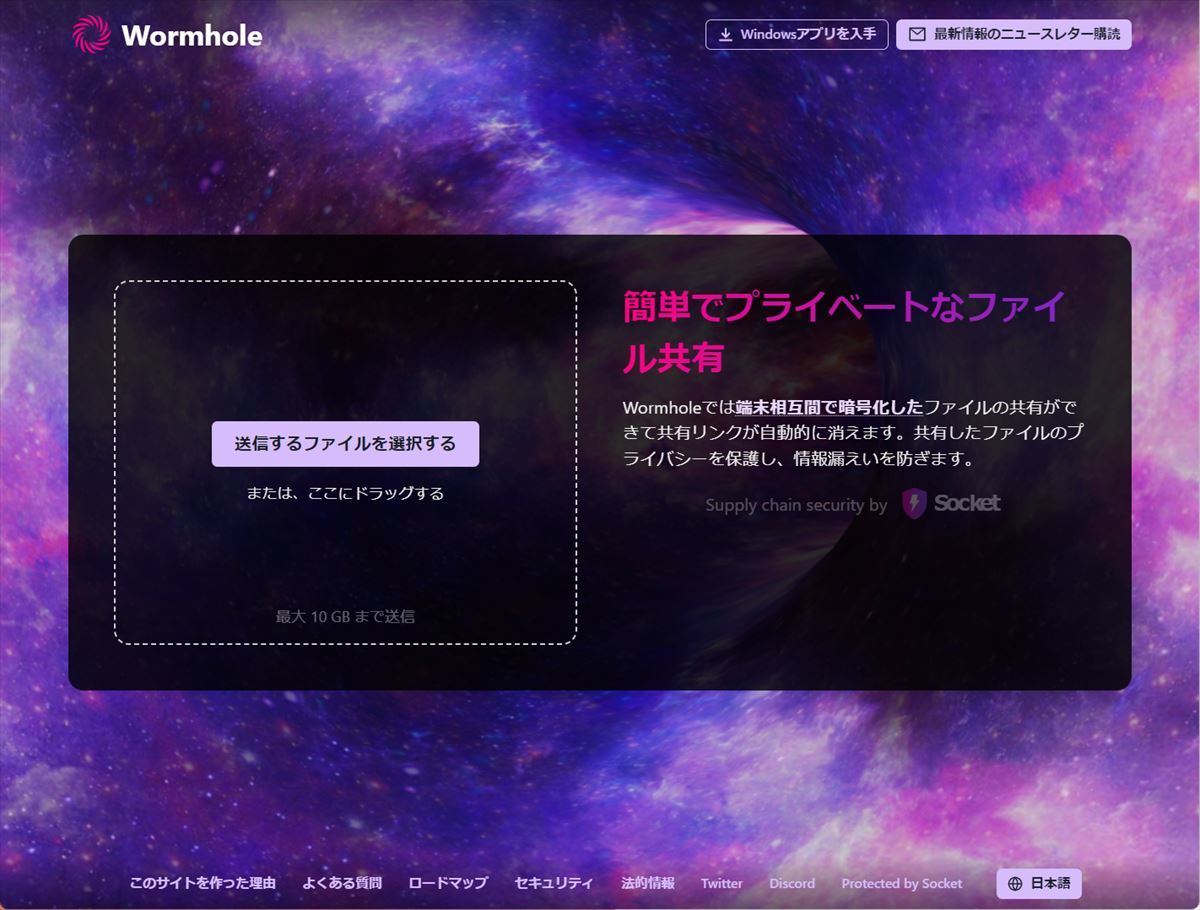Open the end-to-end encryption link (端末相互間で暗号化した)
1200x910 pixels.
click(829, 407)
